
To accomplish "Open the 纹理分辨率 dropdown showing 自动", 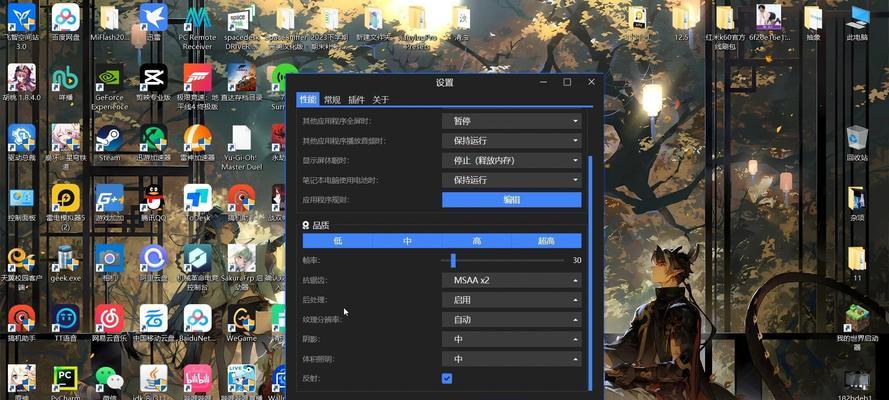I will [511, 320].
